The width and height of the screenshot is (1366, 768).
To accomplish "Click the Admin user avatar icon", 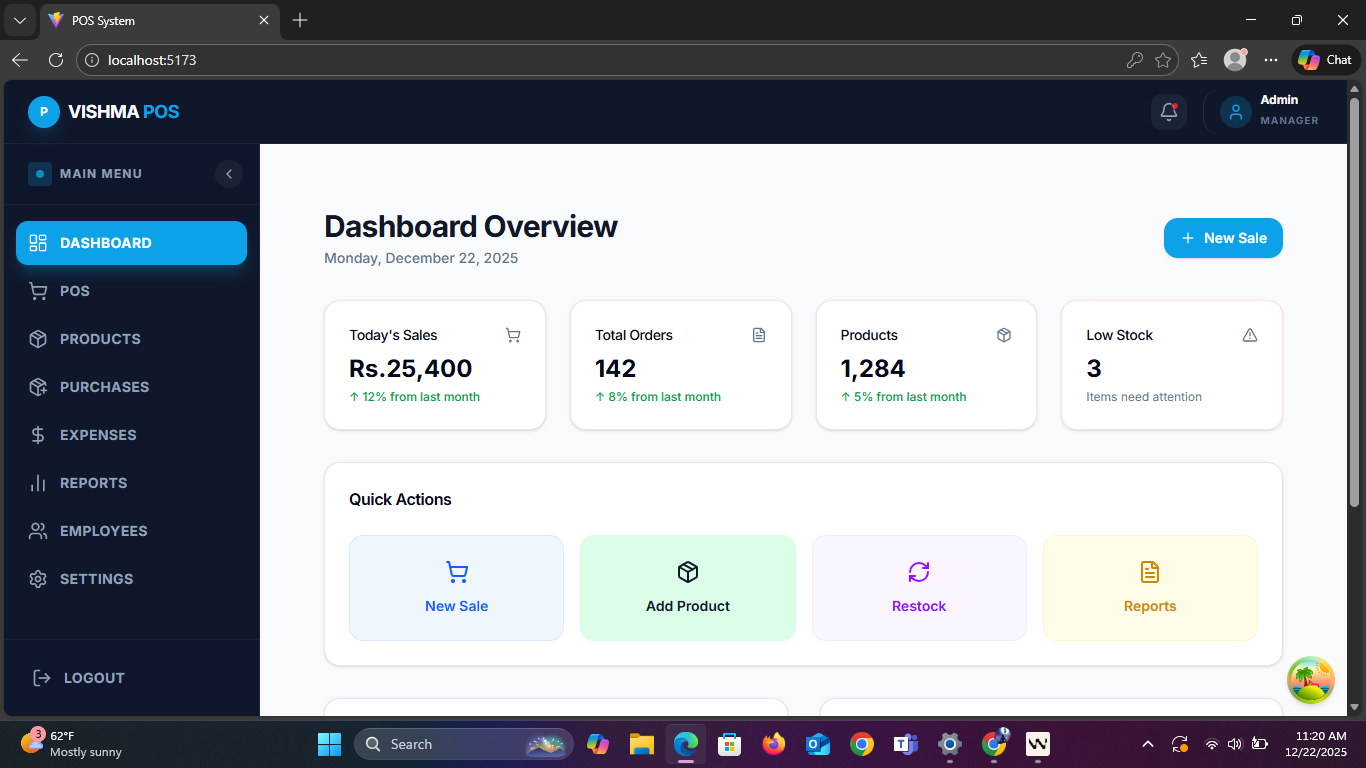I will pyautogui.click(x=1235, y=112).
